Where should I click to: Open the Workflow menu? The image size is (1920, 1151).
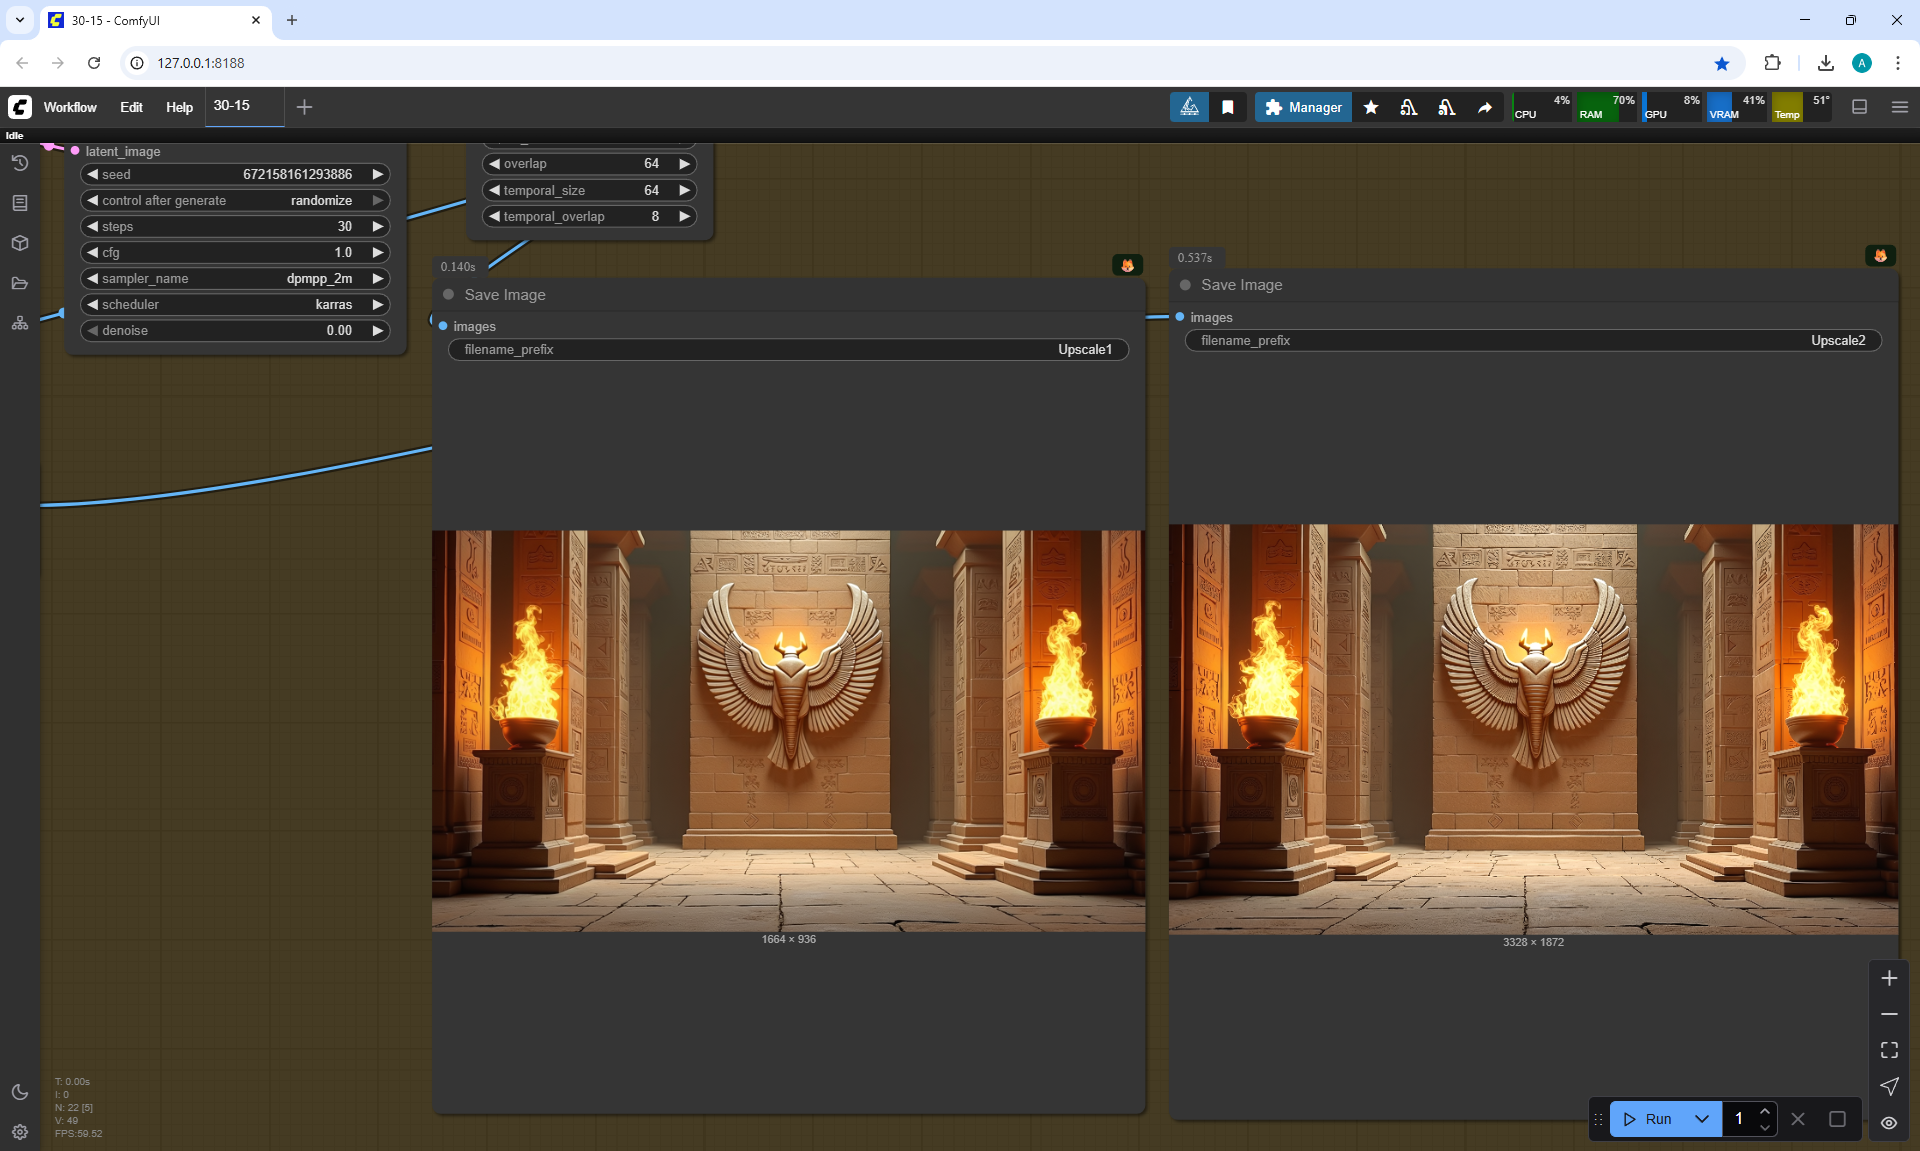tap(70, 107)
